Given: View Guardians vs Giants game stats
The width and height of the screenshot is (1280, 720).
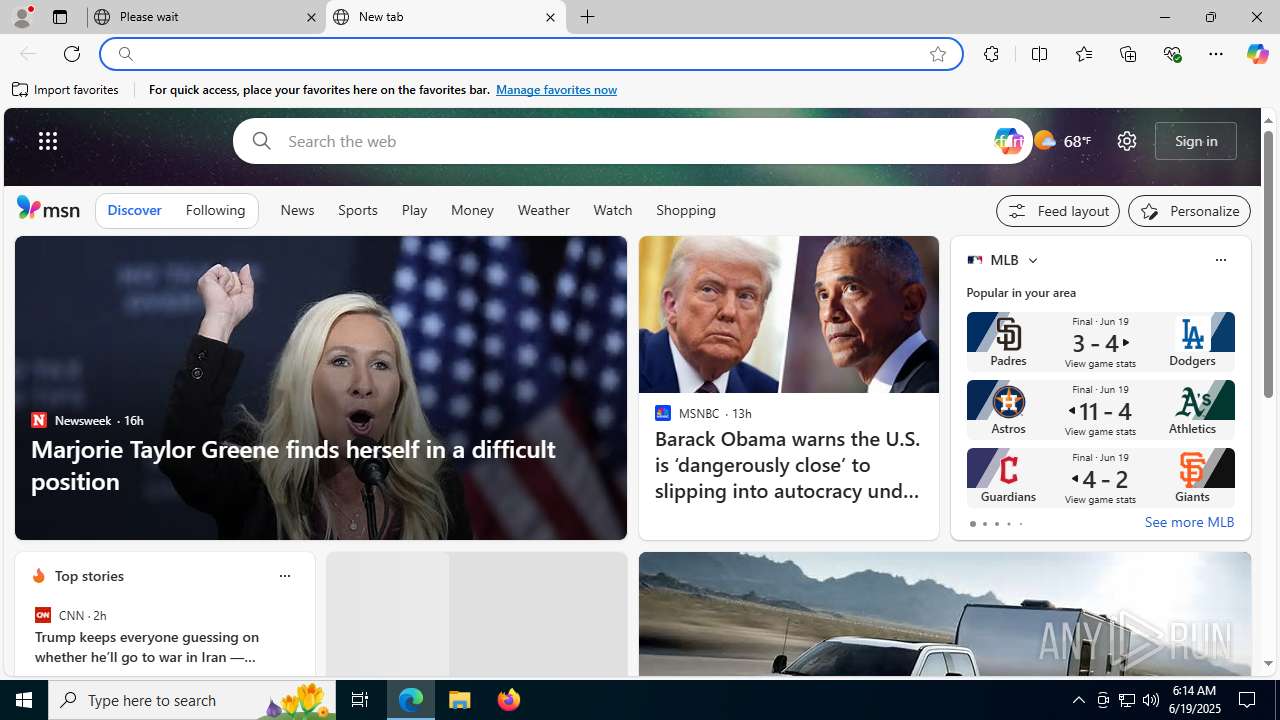Looking at the screenshot, I should [x=1100, y=478].
